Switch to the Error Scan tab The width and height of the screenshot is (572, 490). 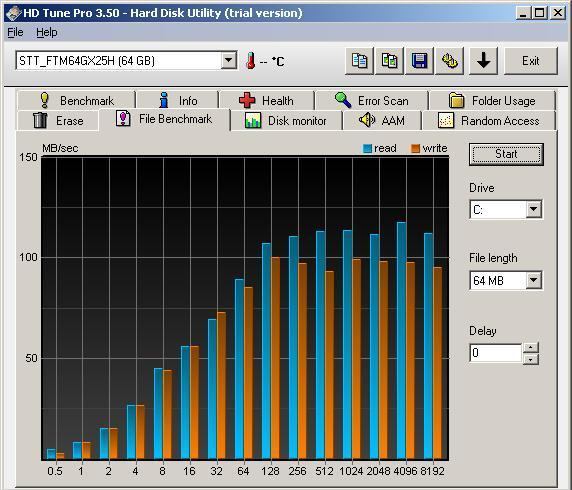tap(371, 100)
